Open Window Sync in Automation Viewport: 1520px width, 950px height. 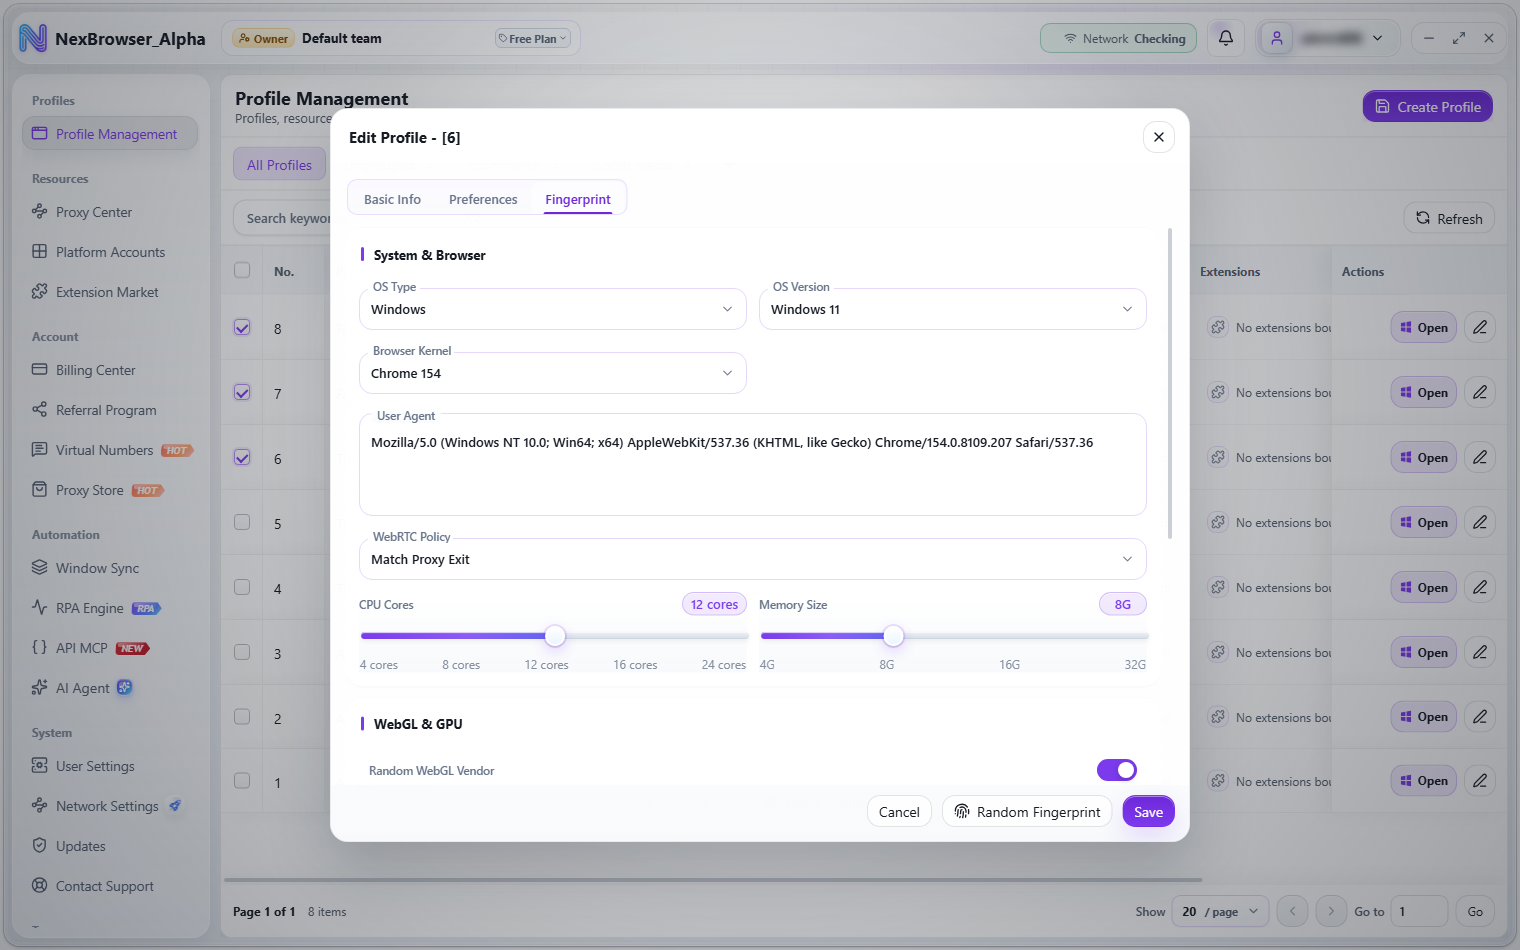click(97, 568)
